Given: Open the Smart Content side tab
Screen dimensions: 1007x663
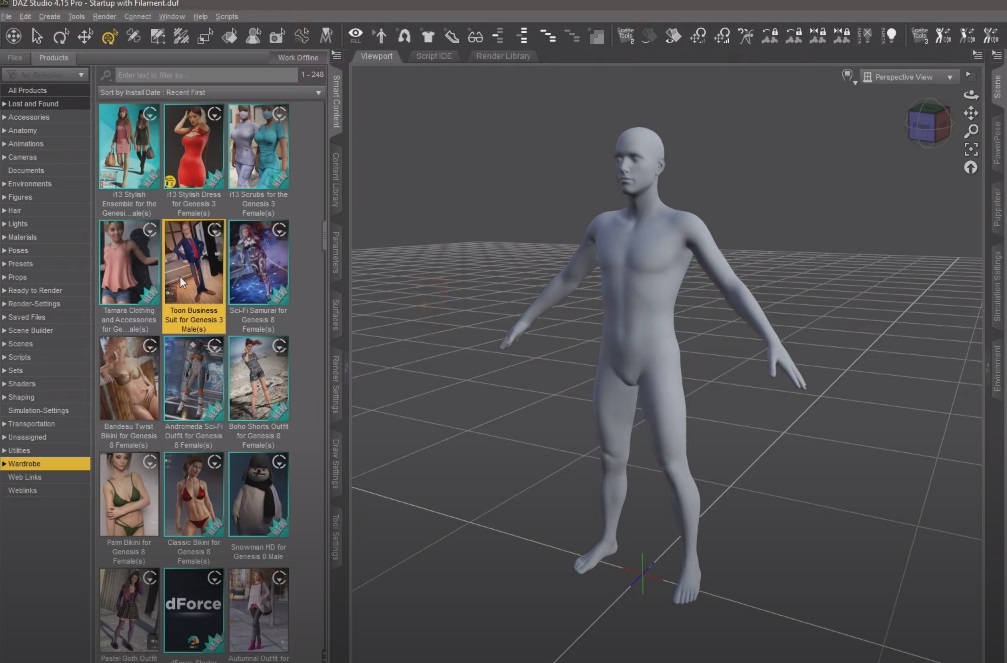Looking at the screenshot, I should [x=336, y=101].
